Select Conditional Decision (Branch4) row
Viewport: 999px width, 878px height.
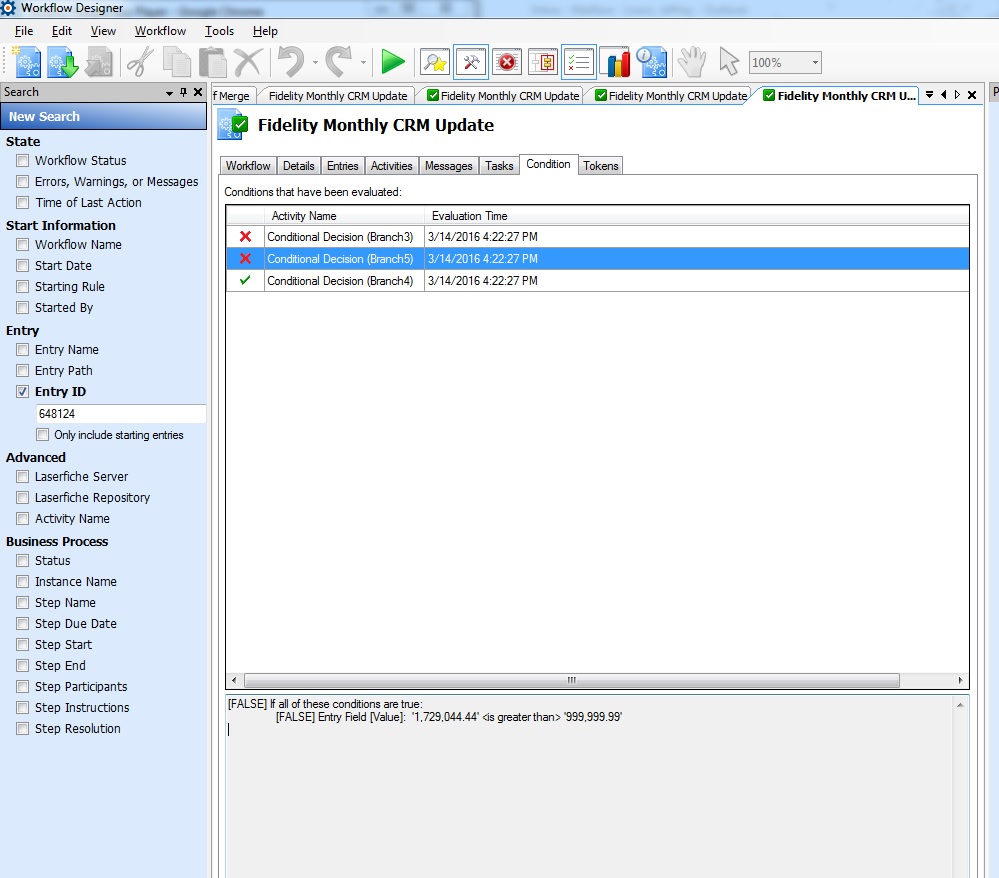click(598, 281)
